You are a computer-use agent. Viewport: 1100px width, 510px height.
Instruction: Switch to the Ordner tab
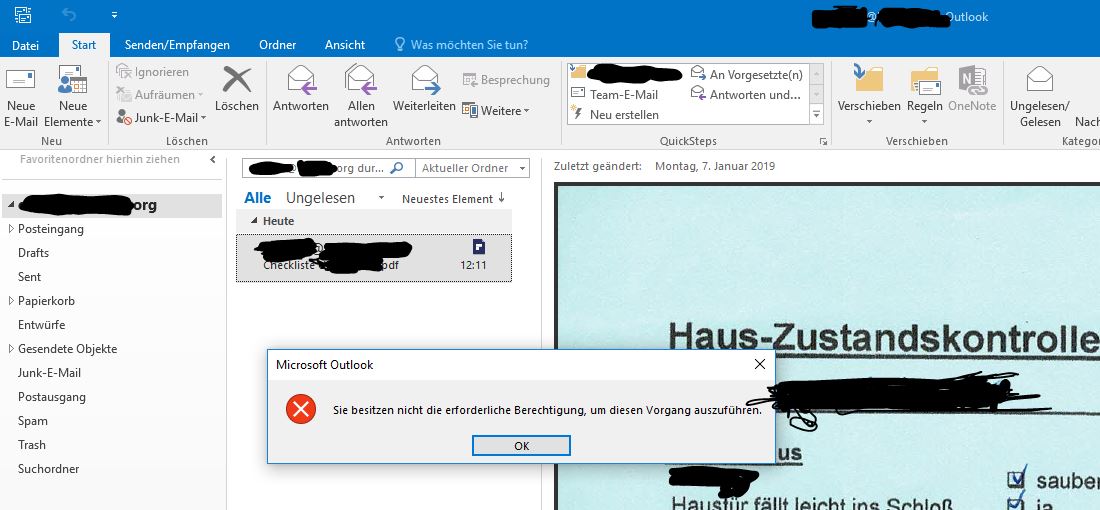(277, 45)
